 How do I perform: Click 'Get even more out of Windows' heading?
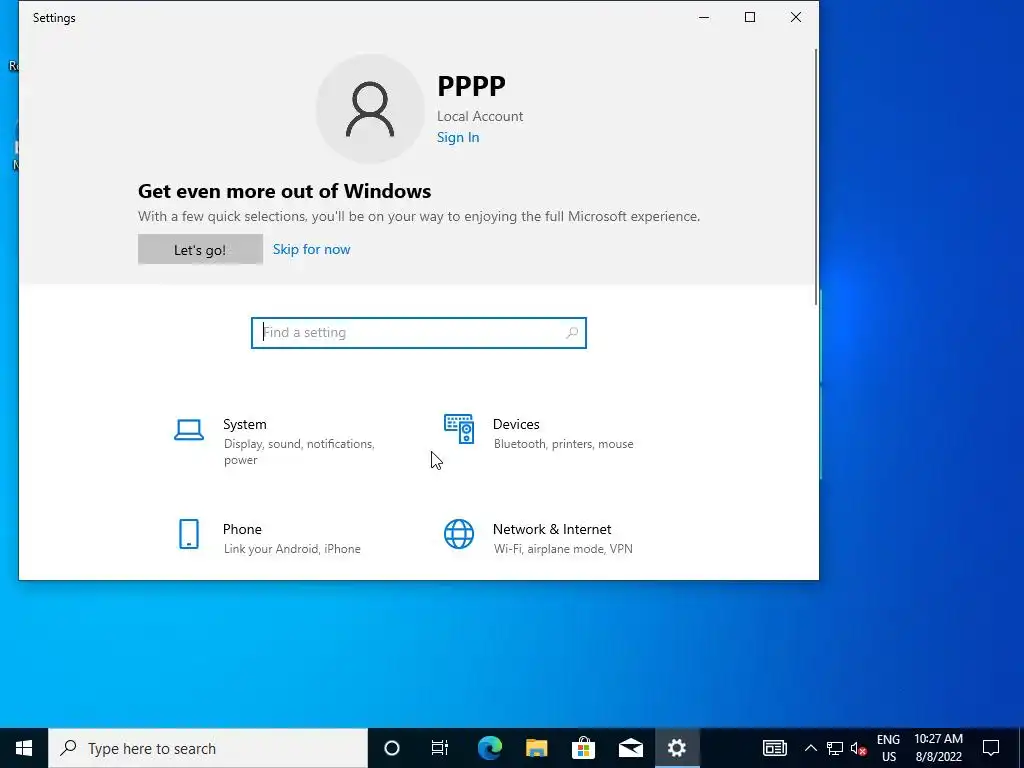pos(284,191)
